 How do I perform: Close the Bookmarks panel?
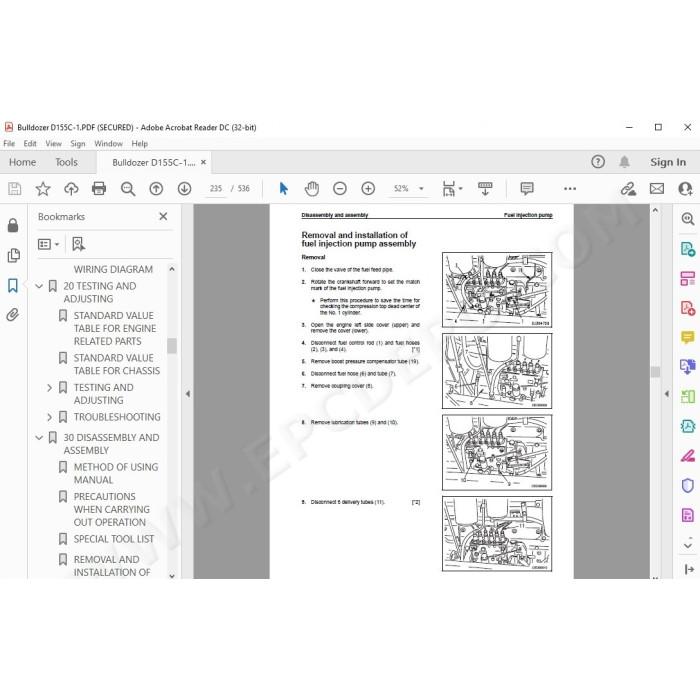pyautogui.click(x=163, y=217)
